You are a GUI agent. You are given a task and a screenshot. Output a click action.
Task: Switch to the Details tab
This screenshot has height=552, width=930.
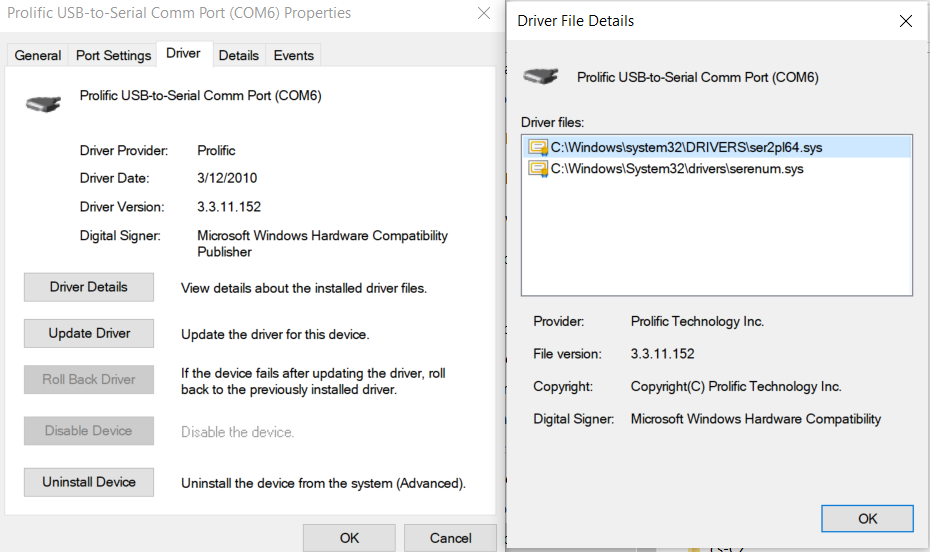click(x=238, y=55)
